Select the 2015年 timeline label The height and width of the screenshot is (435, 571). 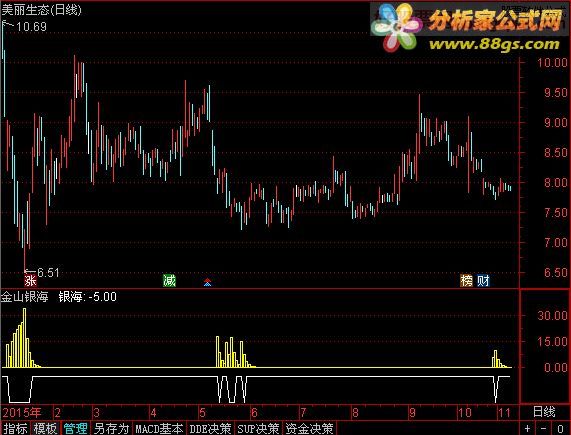pyautogui.click(x=22, y=413)
